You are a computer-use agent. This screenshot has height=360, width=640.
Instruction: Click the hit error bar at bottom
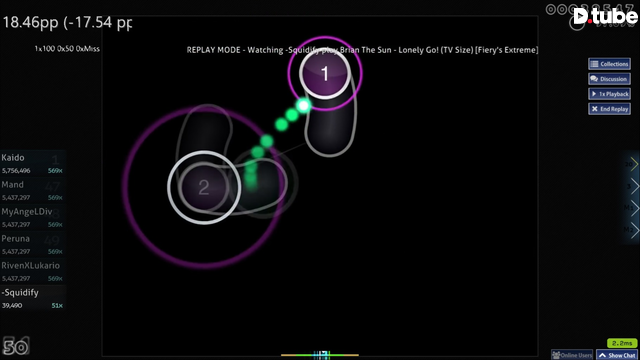click(x=320, y=355)
